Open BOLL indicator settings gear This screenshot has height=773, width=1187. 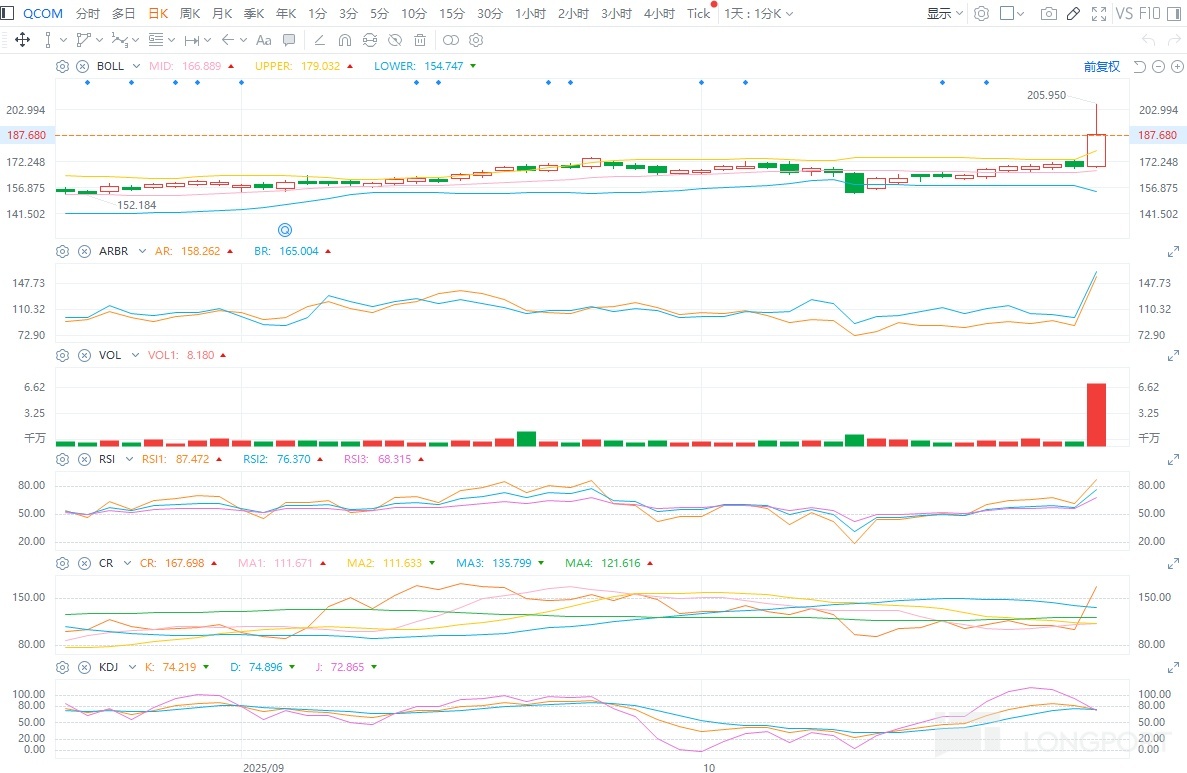(62, 66)
